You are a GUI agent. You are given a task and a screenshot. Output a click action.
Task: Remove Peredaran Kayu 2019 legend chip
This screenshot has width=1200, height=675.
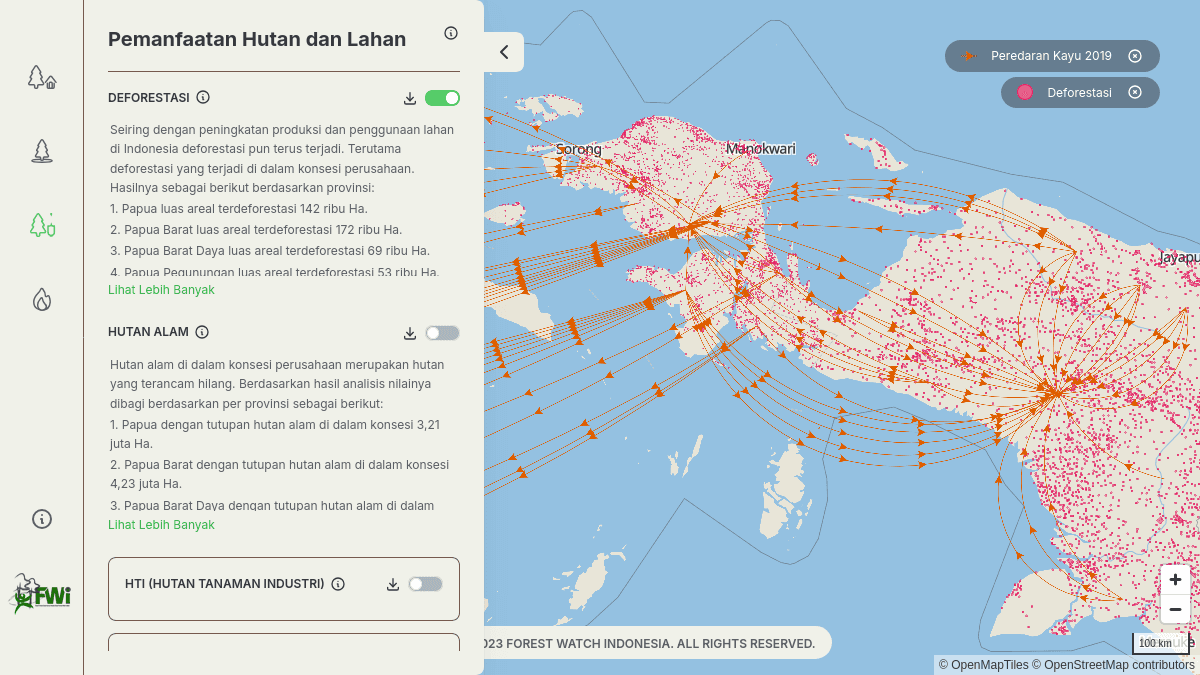click(1135, 56)
